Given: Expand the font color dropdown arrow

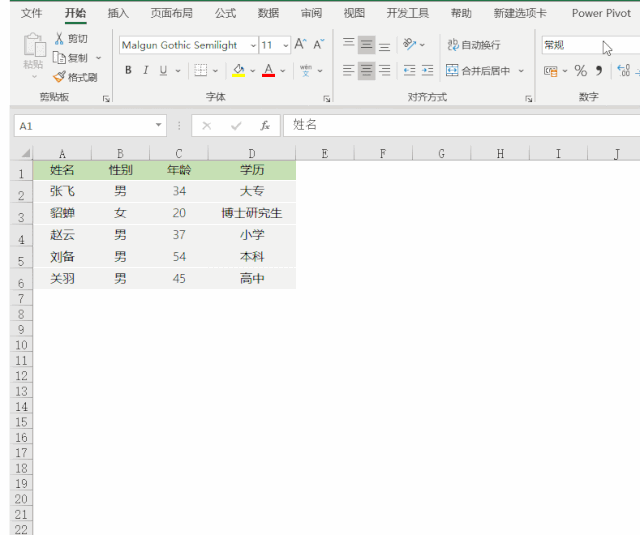Looking at the screenshot, I should 282,71.
